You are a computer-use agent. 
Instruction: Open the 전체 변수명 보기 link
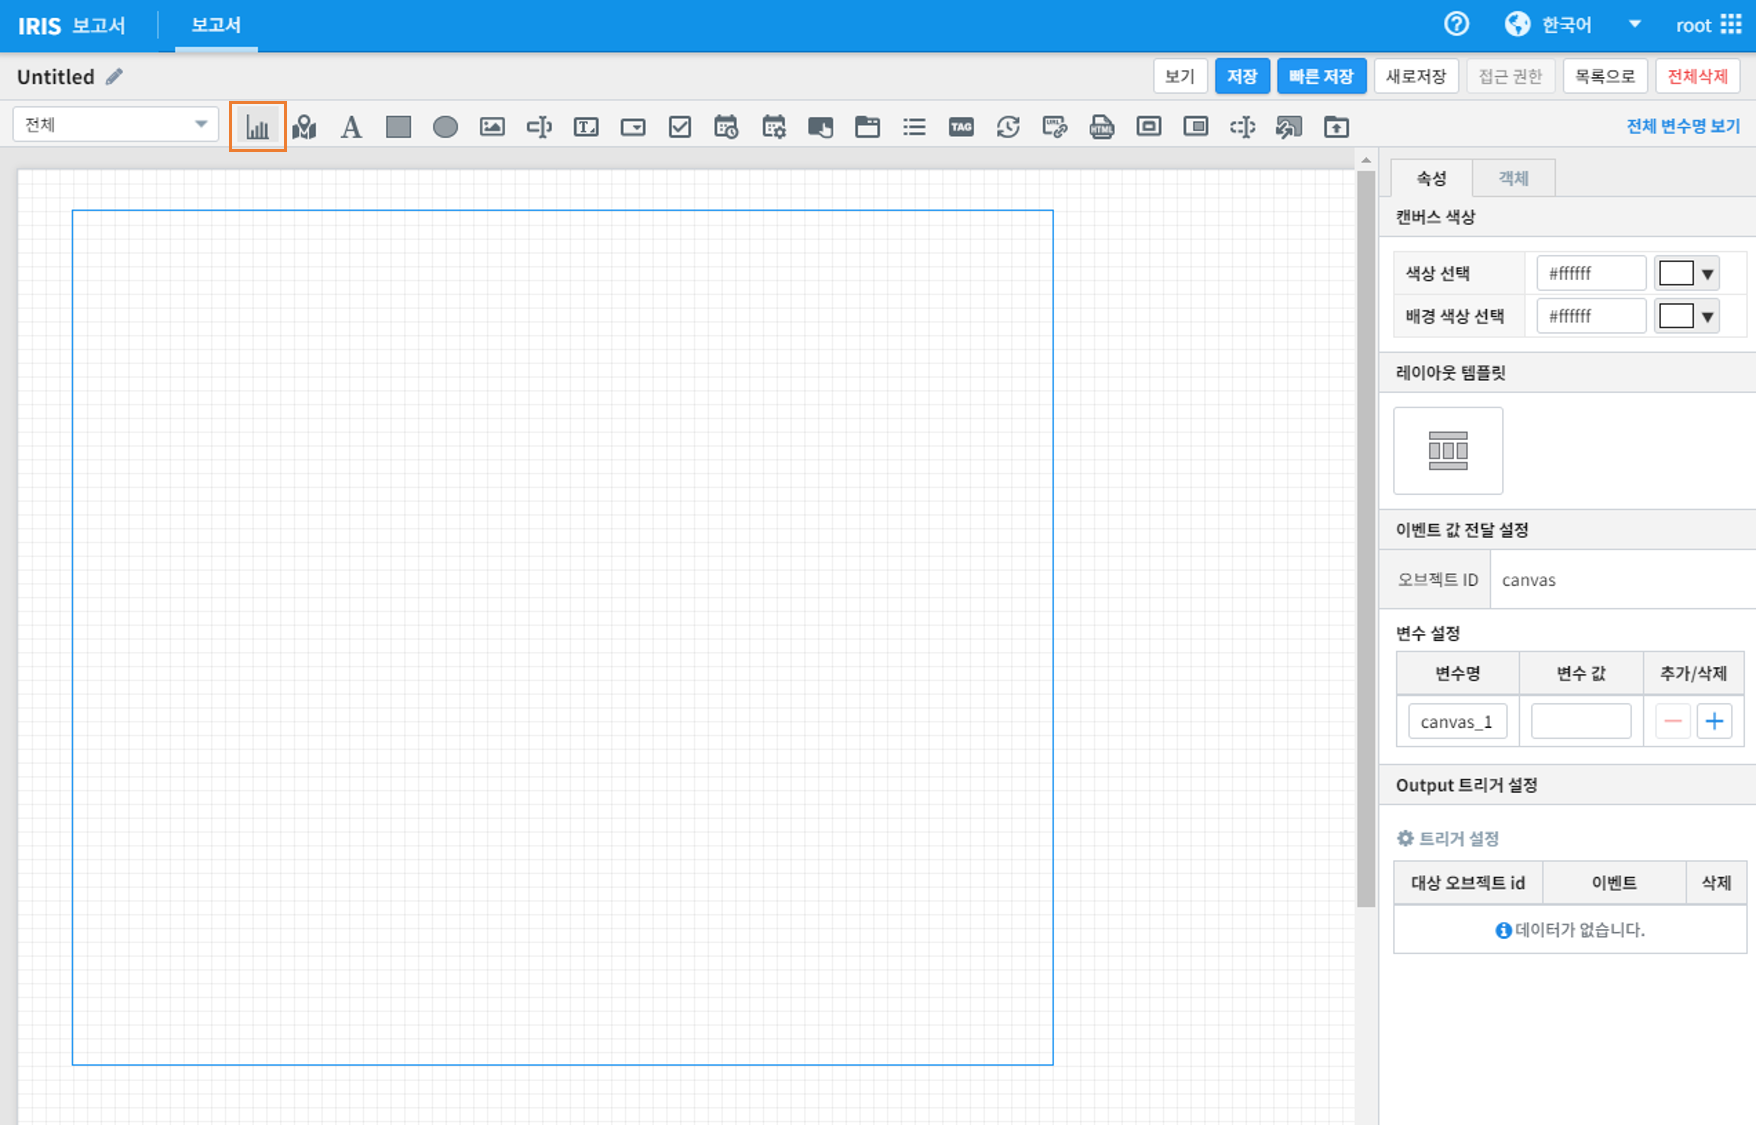tap(1683, 126)
